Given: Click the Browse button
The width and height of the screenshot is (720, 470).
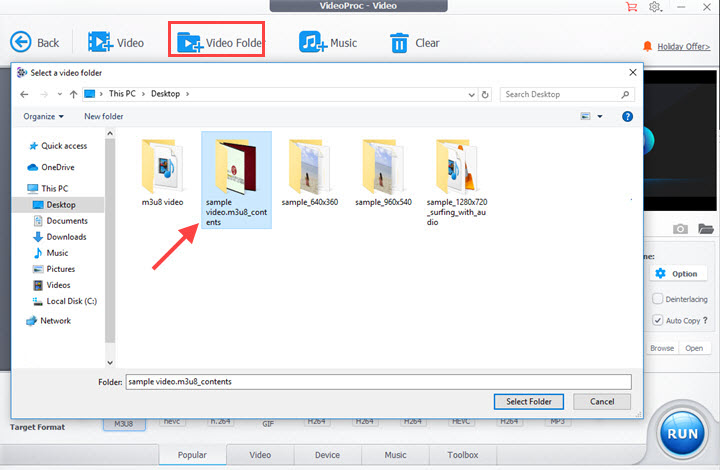Looking at the screenshot, I should click(x=662, y=348).
